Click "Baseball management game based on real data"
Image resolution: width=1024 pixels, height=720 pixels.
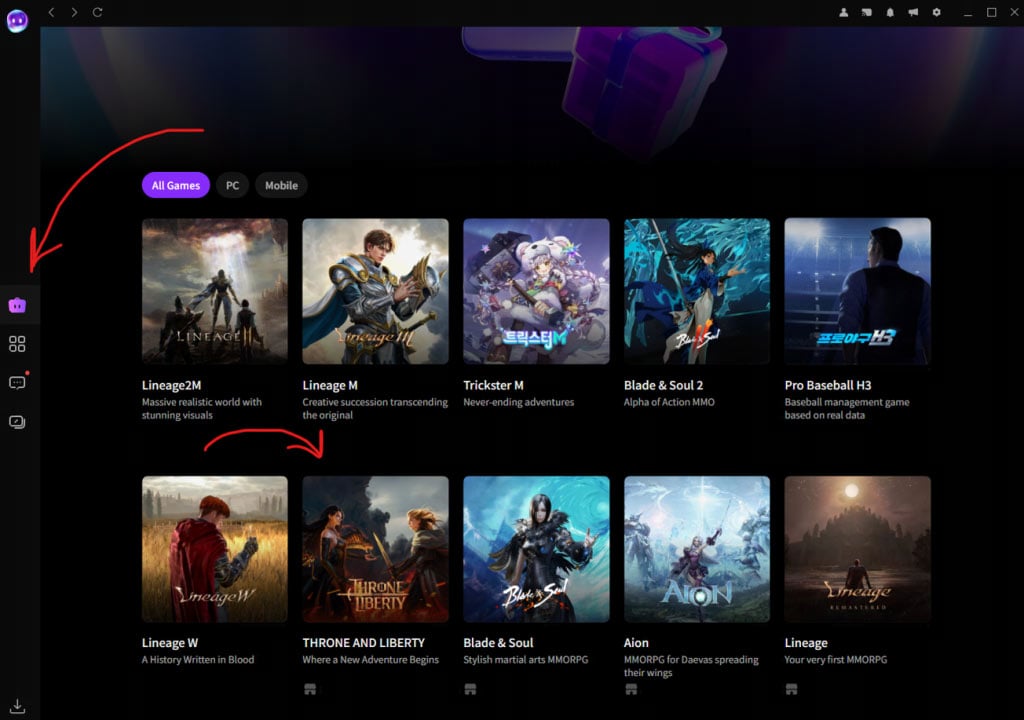click(x=847, y=408)
